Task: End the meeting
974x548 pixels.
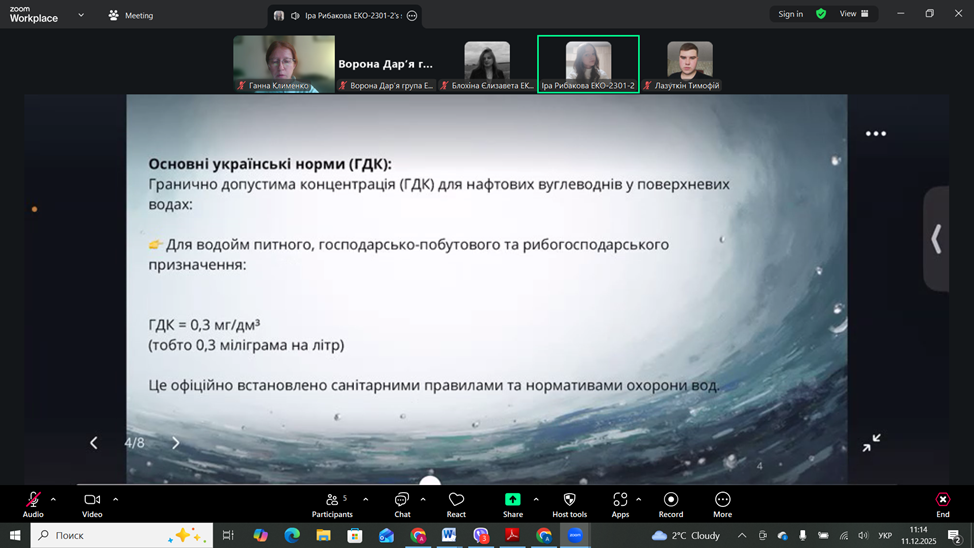Action: click(x=942, y=503)
